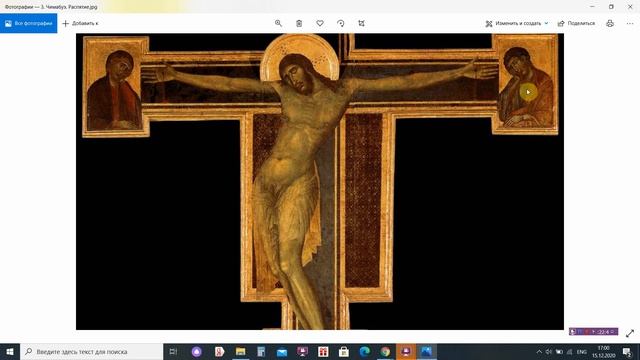
Task: Zoom in with the magnifier icon
Action: (278, 23)
